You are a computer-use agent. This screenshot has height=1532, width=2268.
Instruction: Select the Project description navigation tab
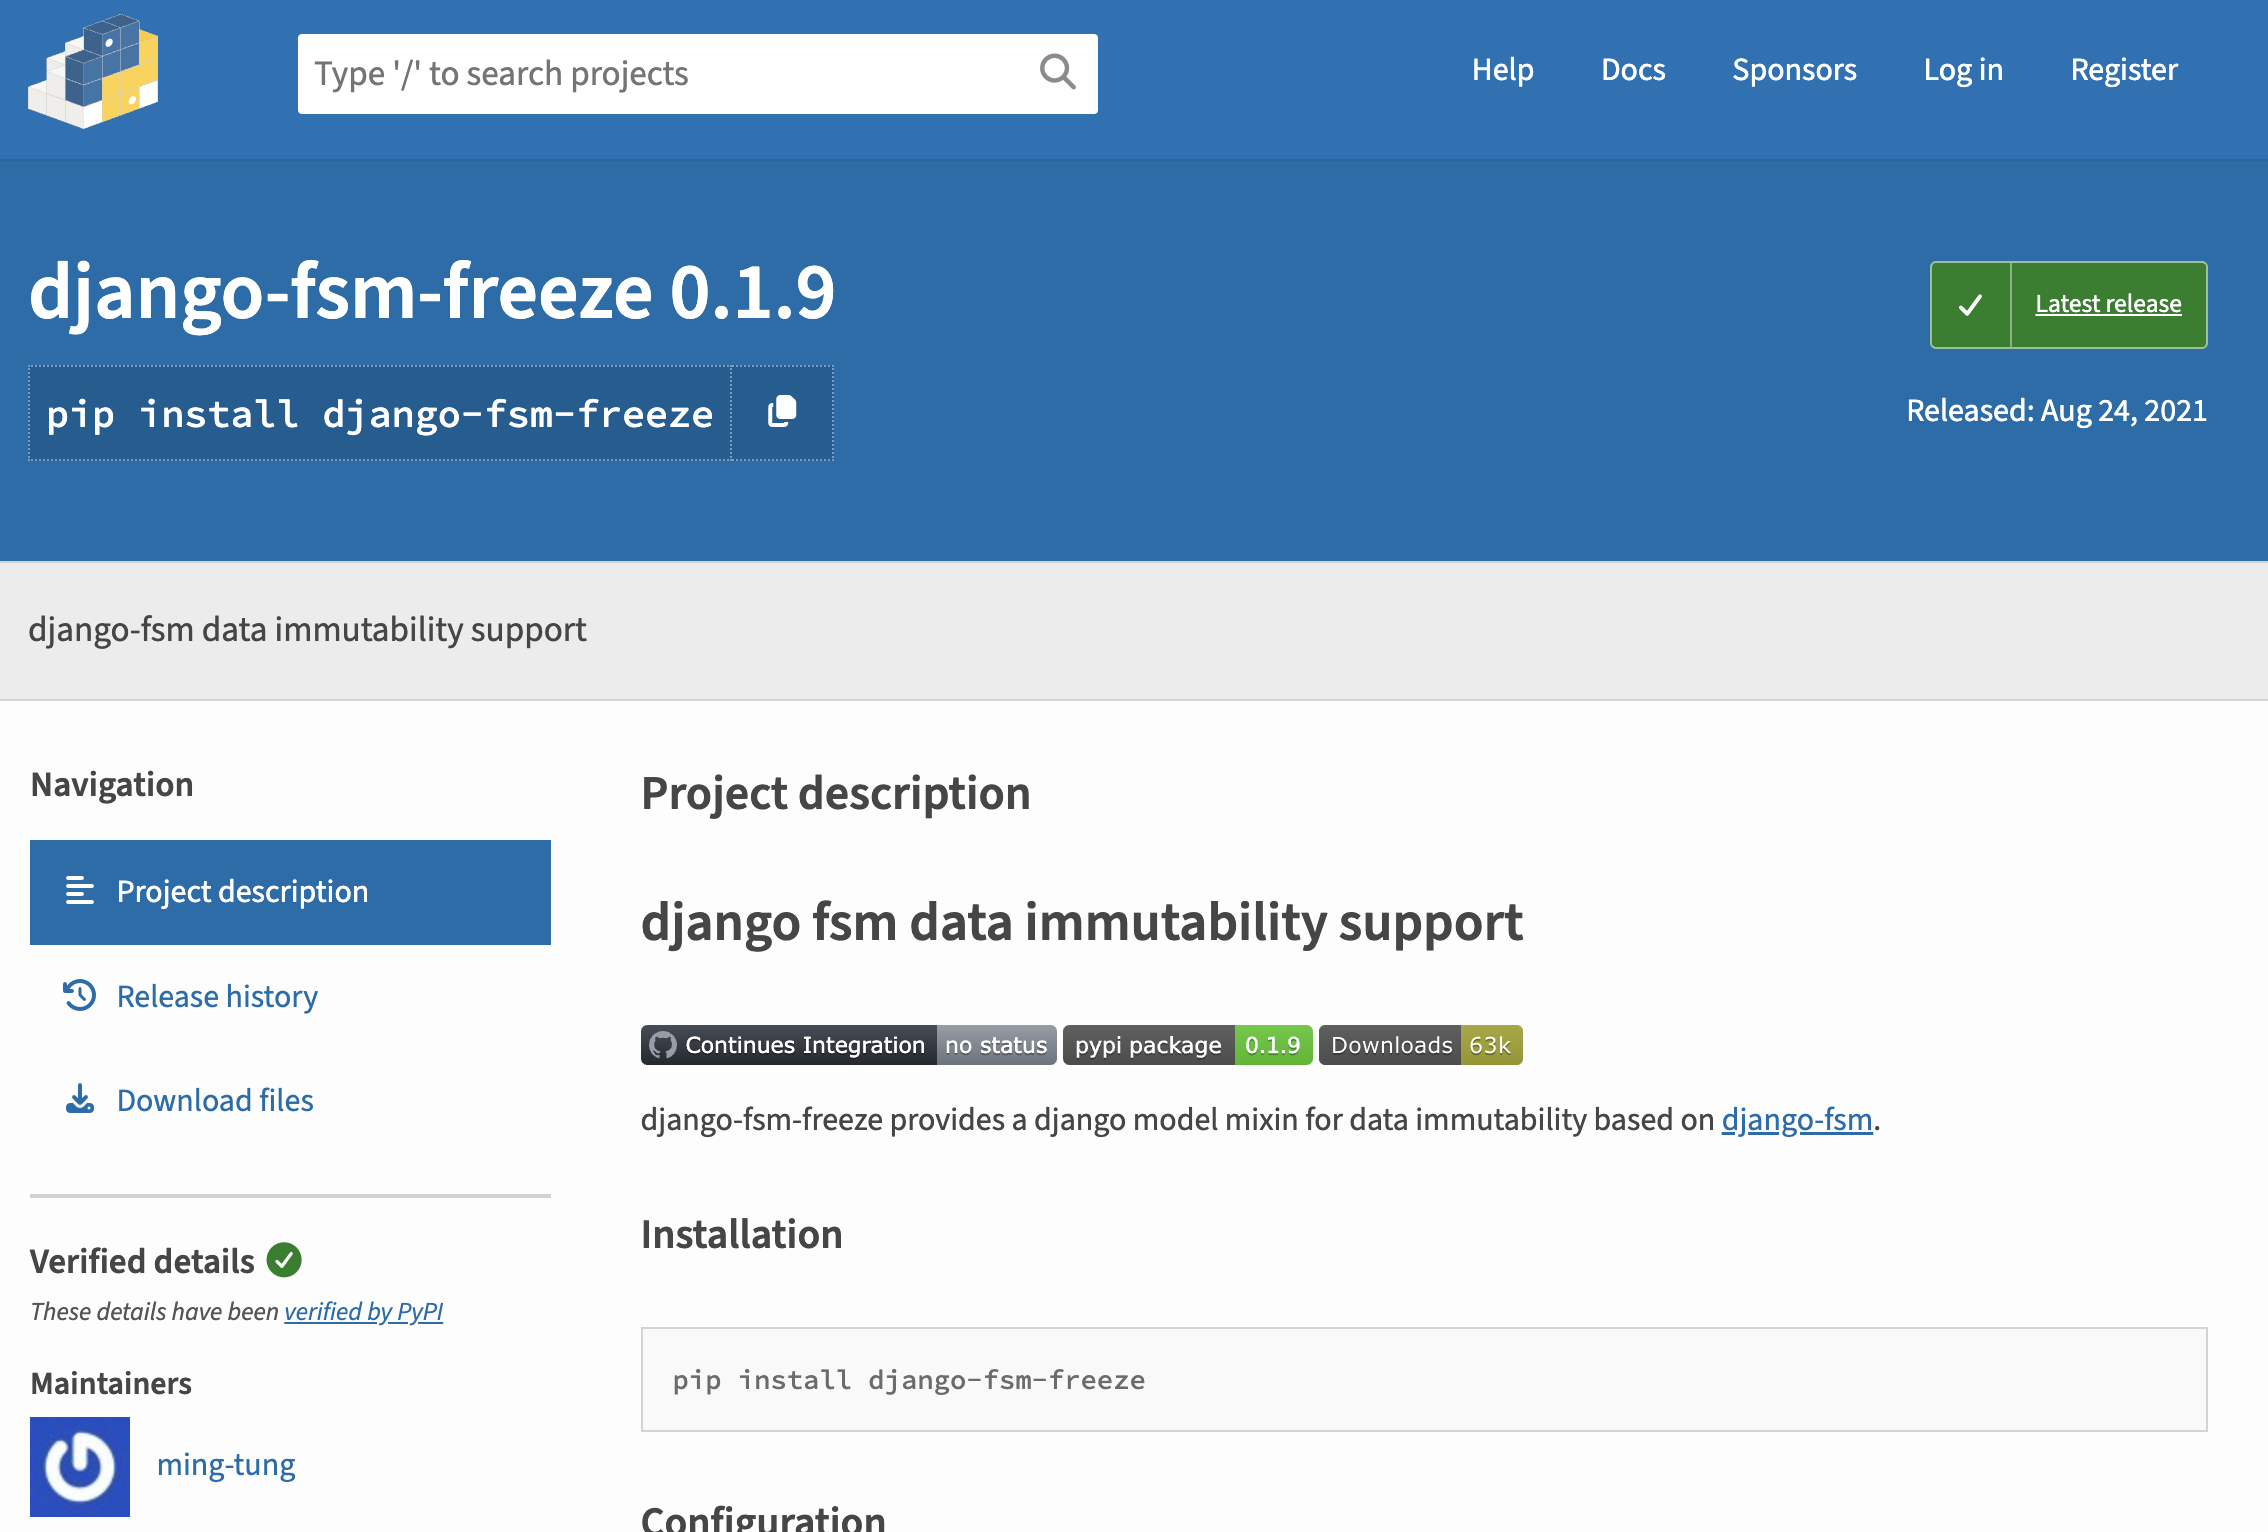290,892
